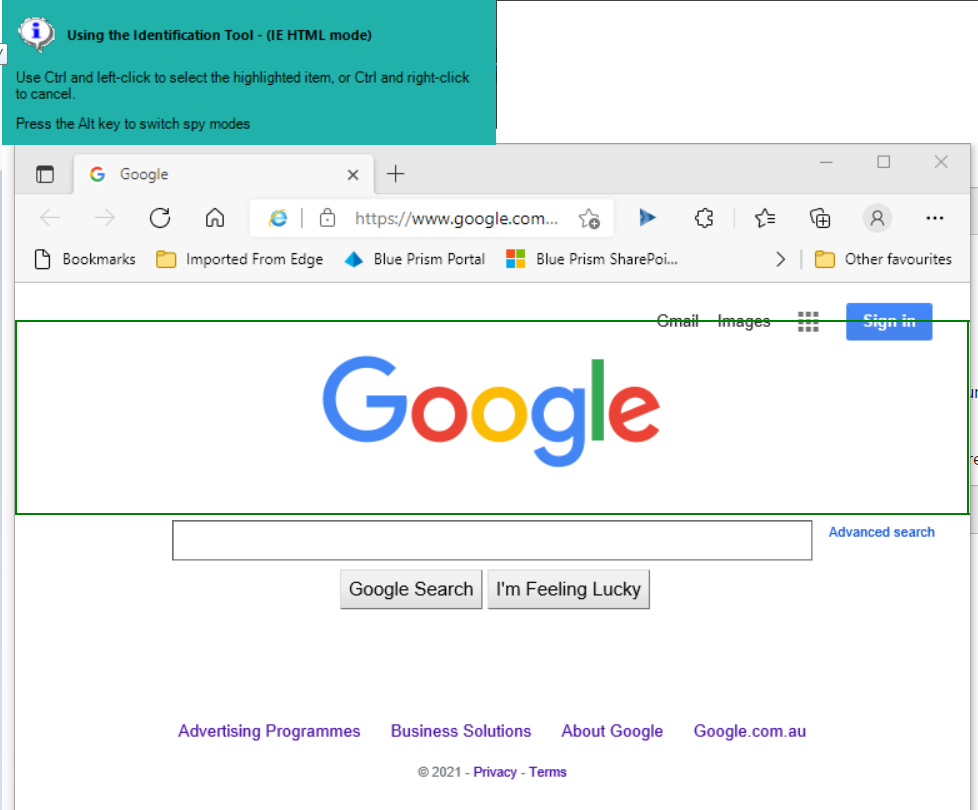This screenshot has width=978, height=810.
Task: Maximize the browser window
Action: pos(883,162)
